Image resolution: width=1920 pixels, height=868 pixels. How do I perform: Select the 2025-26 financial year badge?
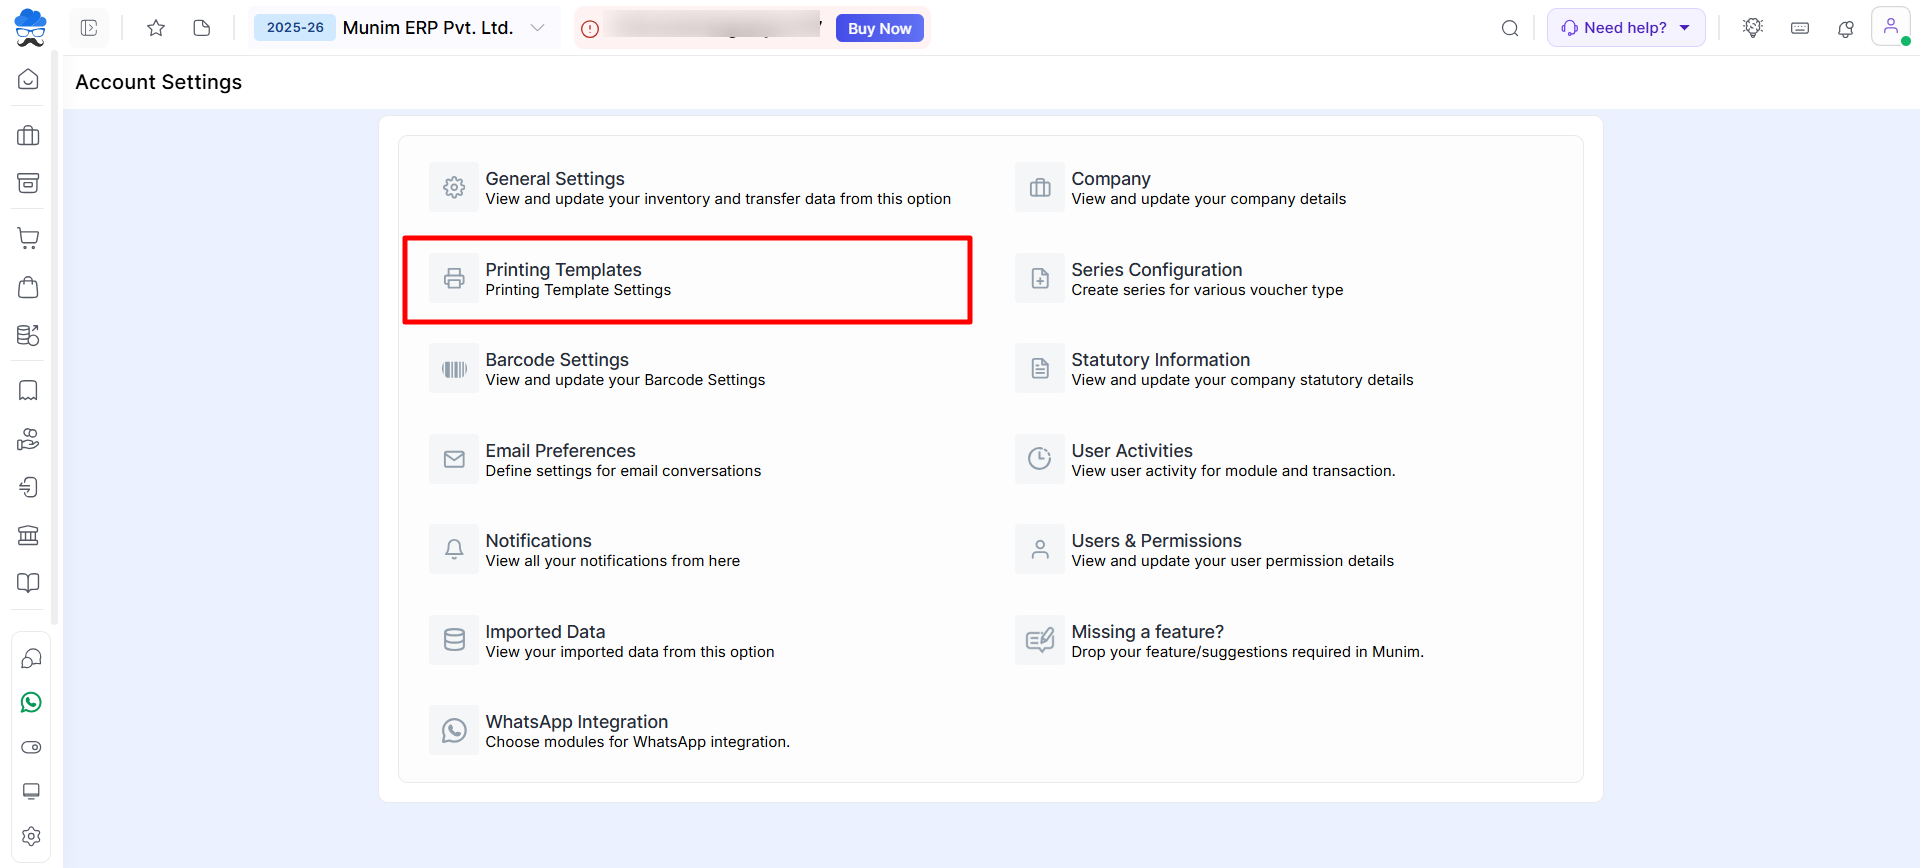tap(295, 28)
